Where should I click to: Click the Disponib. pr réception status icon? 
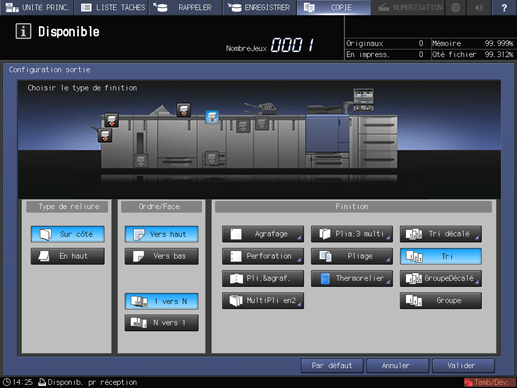[42, 382]
